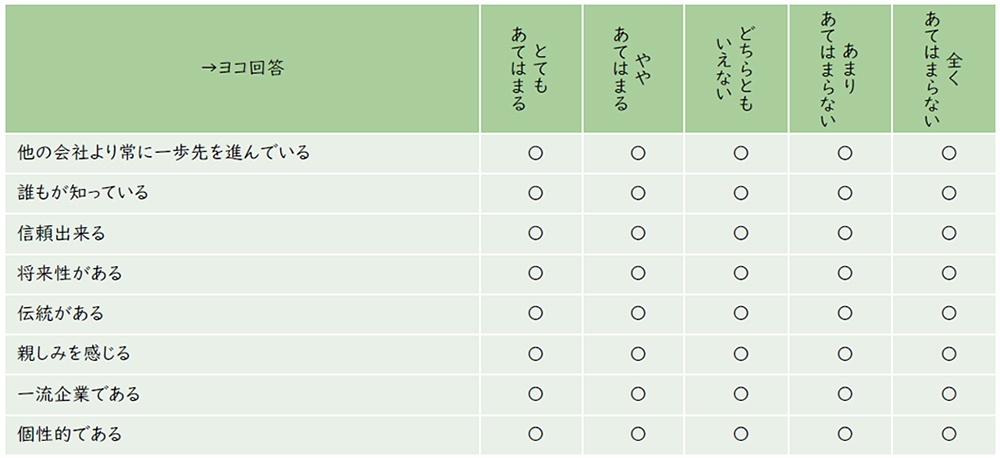
Task: Click the 伝統がある row label
Action: (x=61, y=313)
